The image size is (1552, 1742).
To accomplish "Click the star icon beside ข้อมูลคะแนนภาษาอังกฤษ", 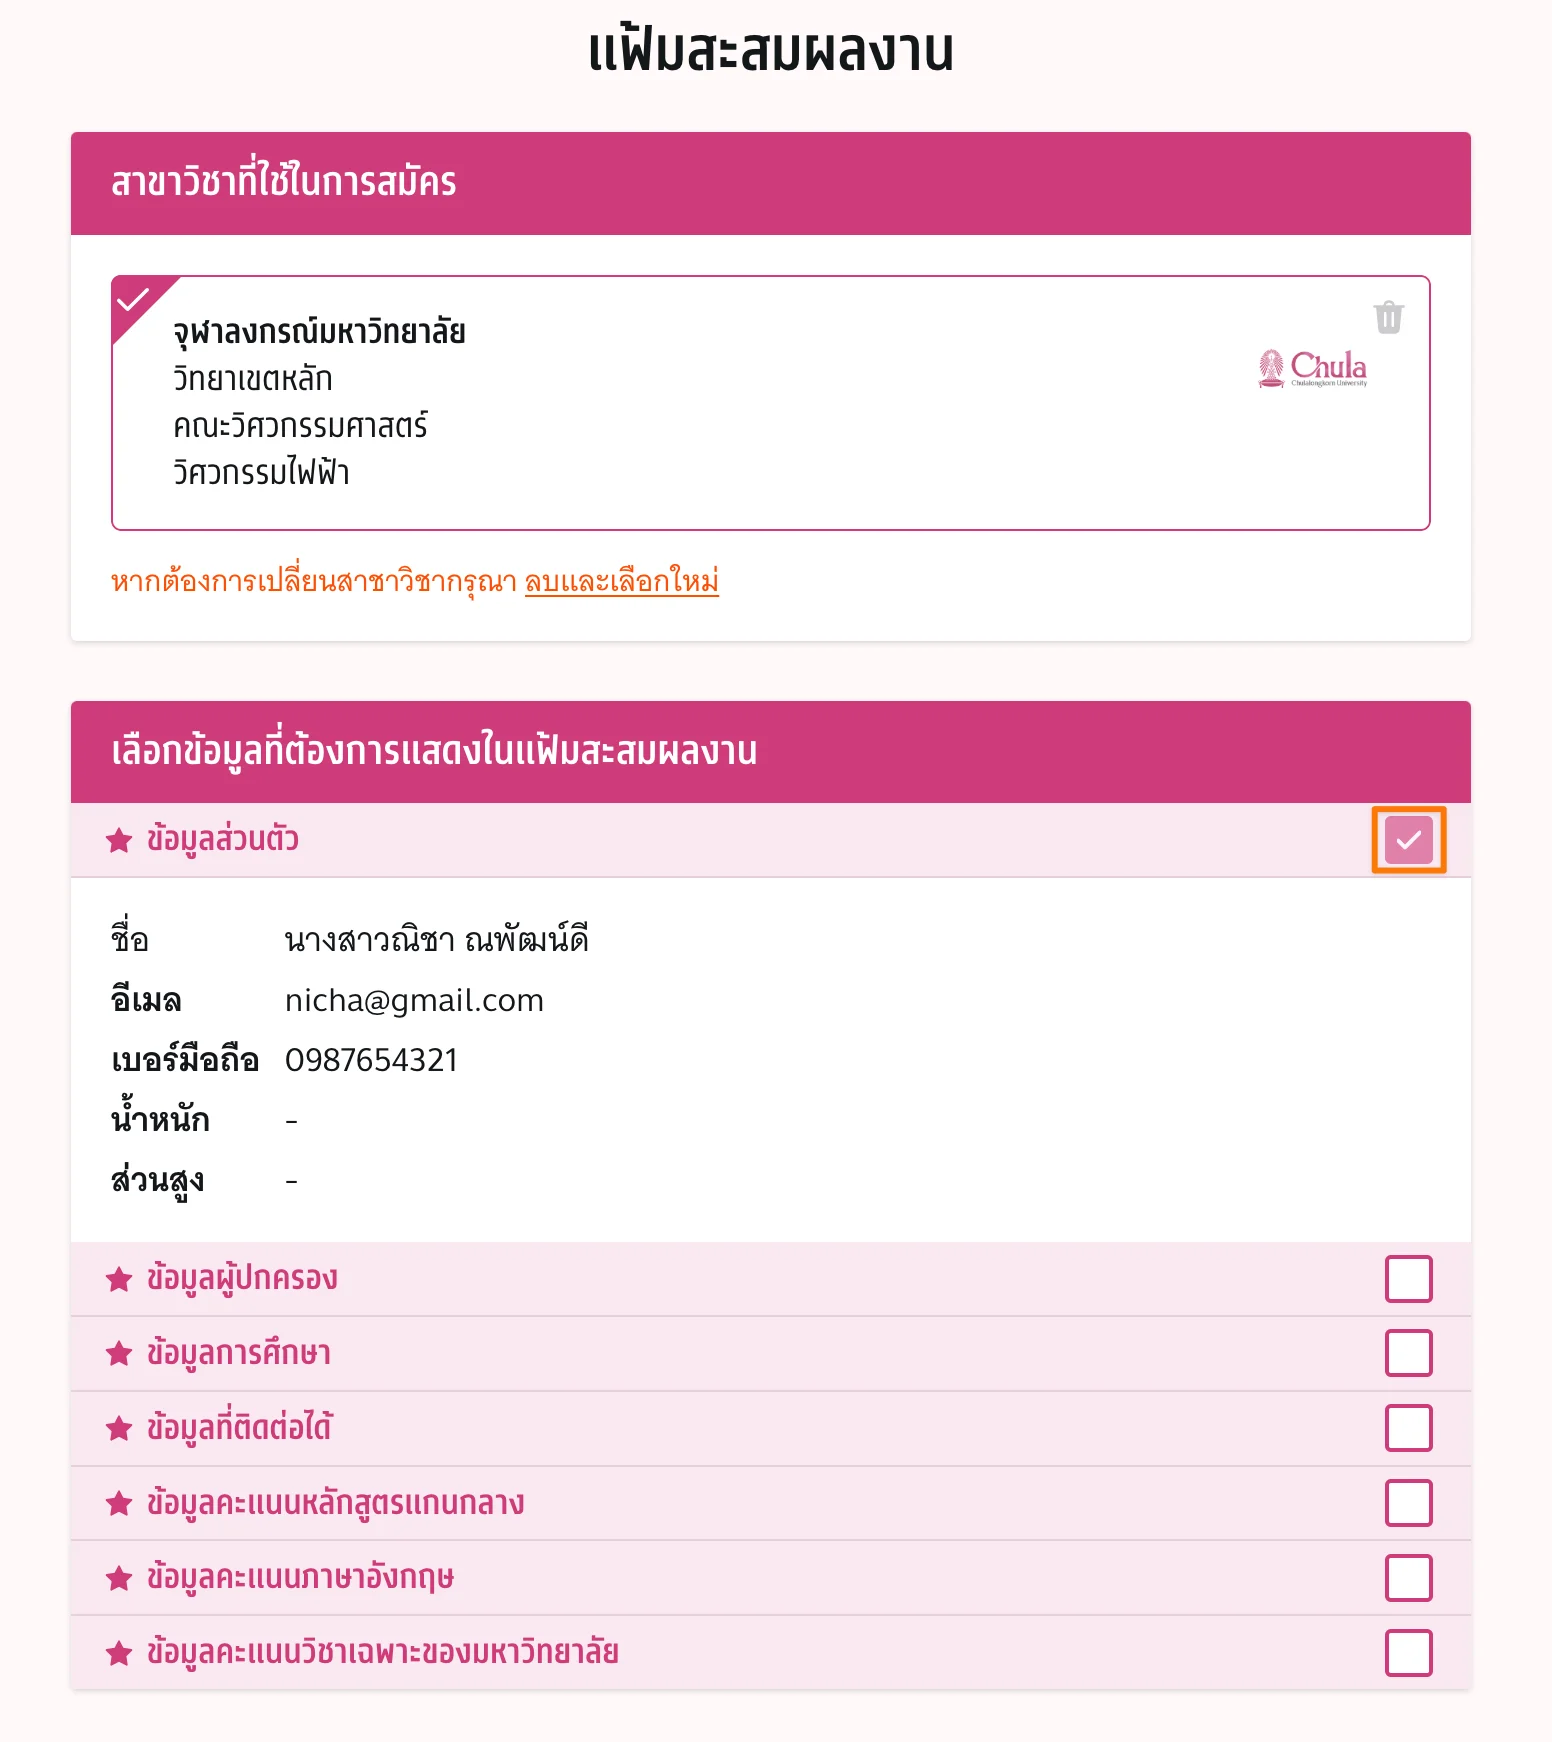I will tap(119, 1578).
